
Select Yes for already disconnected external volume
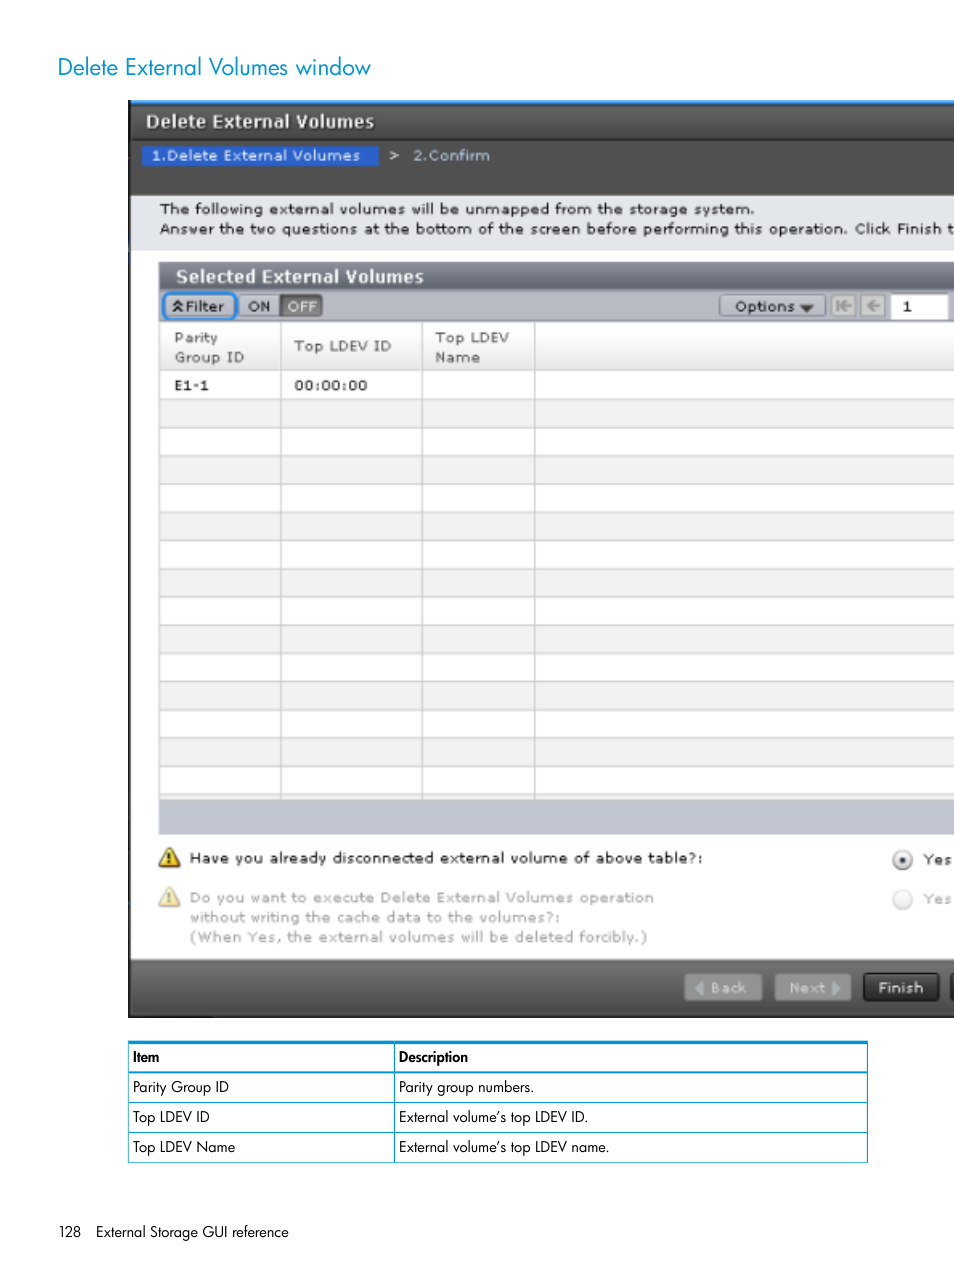(x=903, y=860)
